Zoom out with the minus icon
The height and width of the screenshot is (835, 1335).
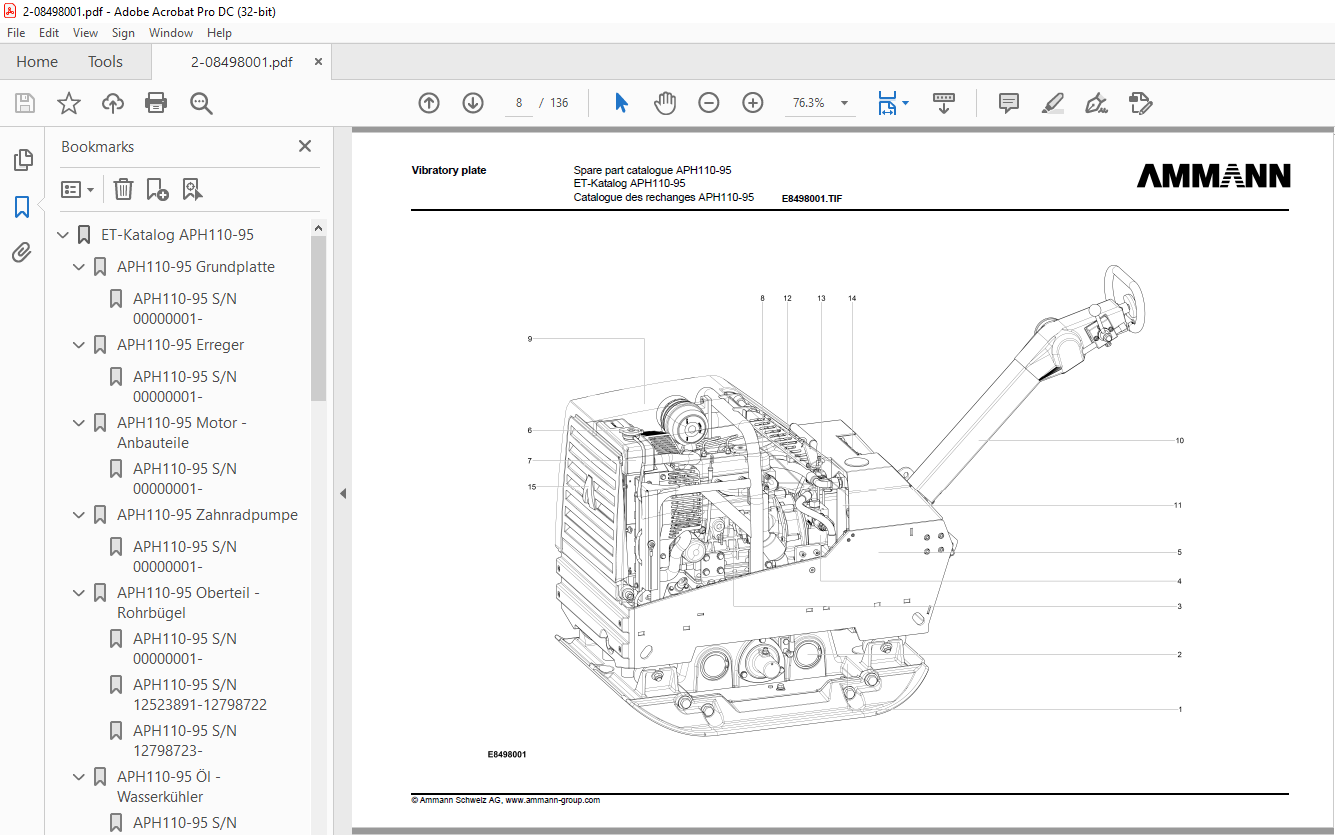coord(709,103)
